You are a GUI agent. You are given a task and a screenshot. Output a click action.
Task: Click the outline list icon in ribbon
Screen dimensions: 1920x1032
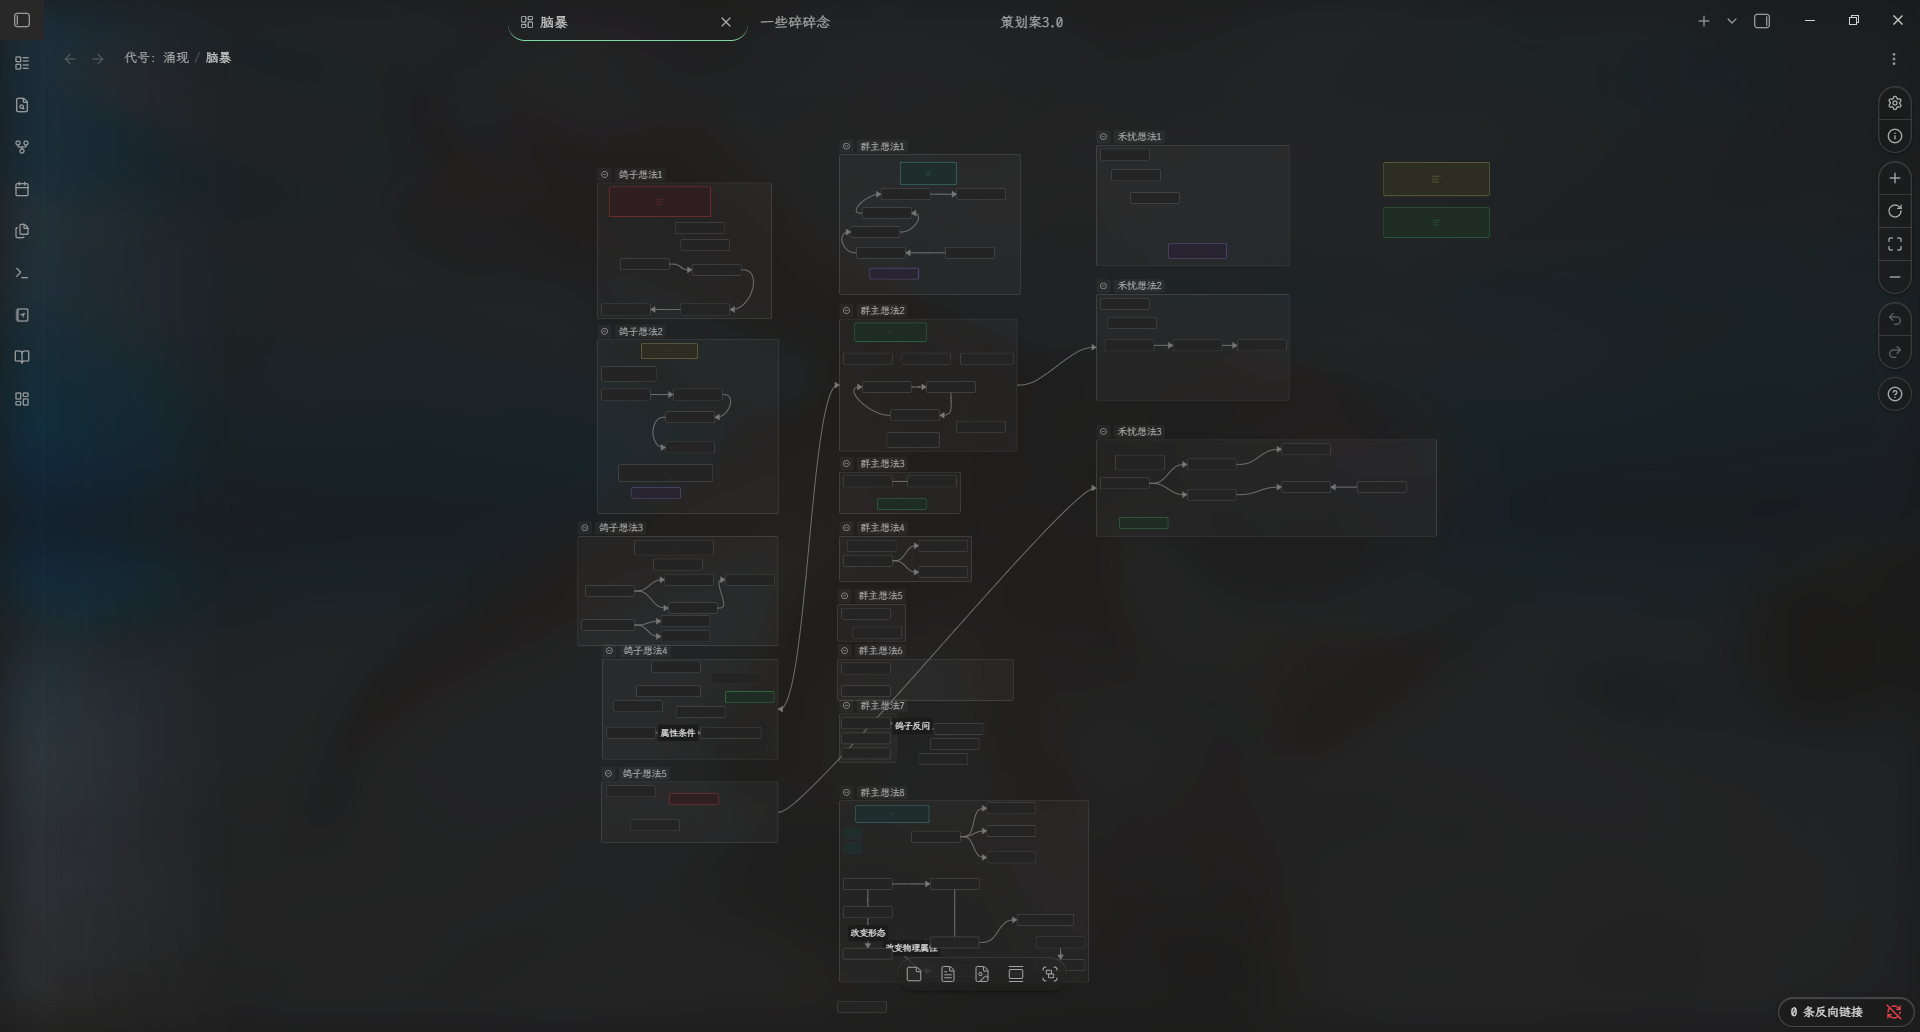point(22,63)
